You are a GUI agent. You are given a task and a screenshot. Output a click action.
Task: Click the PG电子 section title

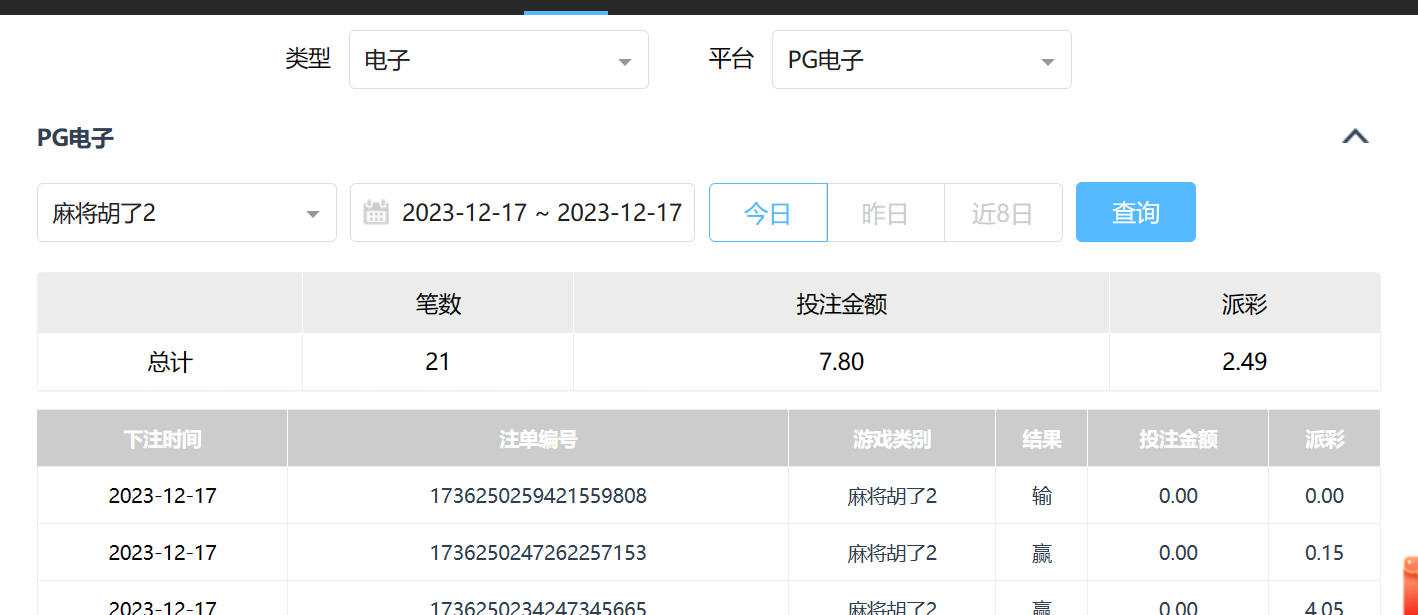coord(75,138)
